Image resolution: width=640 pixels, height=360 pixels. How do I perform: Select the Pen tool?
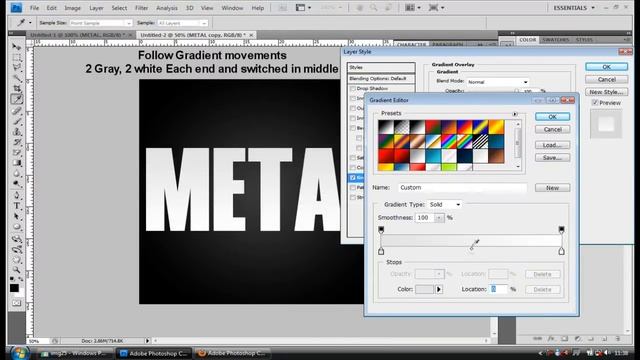click(x=16, y=195)
